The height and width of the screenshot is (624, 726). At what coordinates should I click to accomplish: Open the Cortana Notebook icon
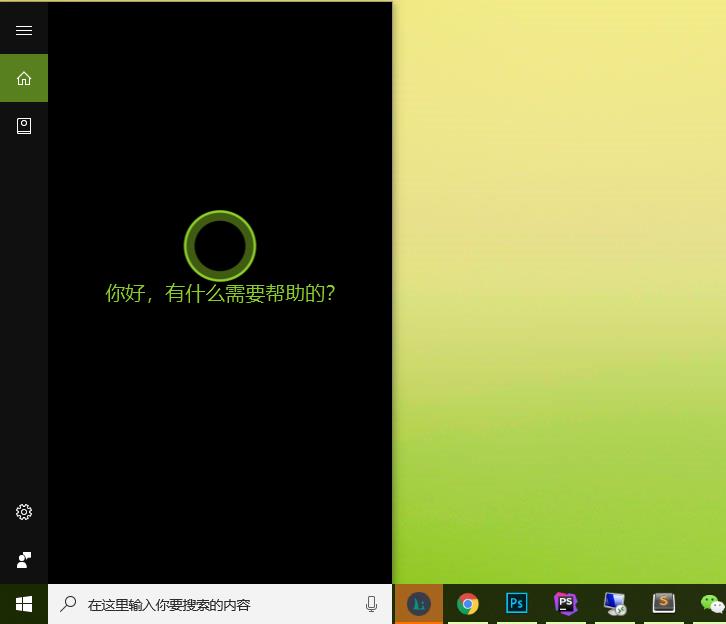coord(24,126)
